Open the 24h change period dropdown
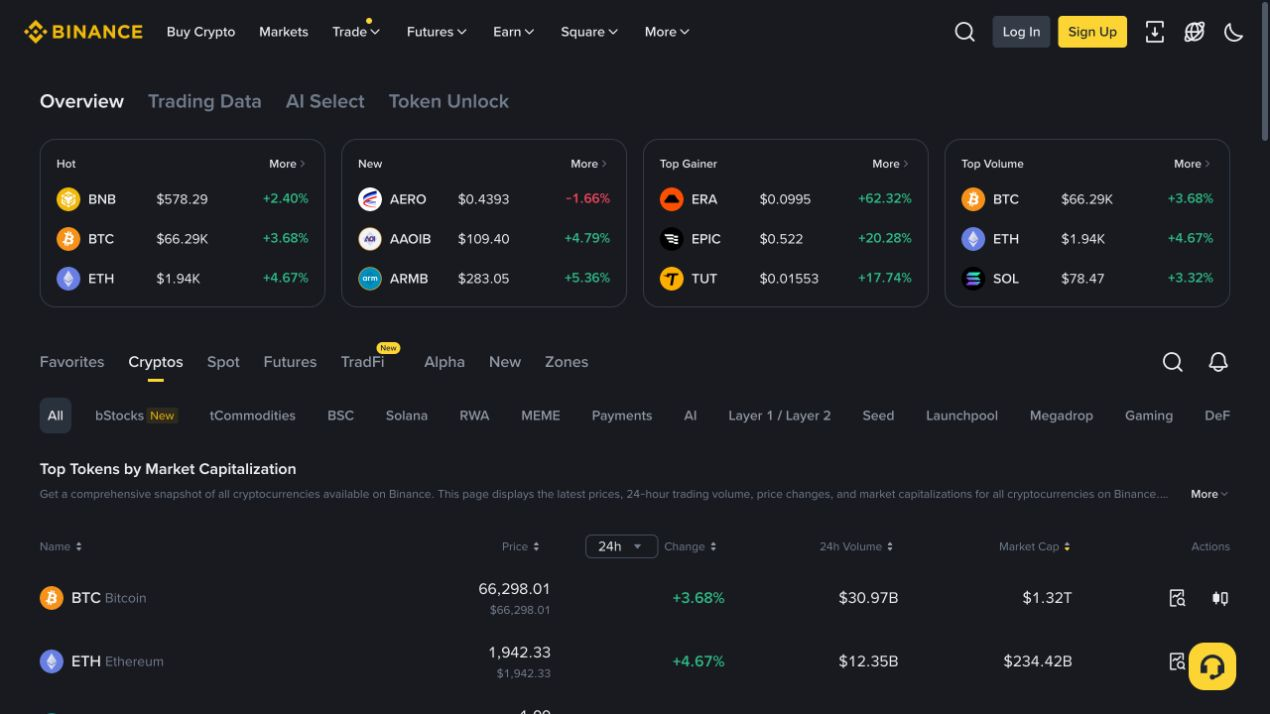 click(x=621, y=546)
